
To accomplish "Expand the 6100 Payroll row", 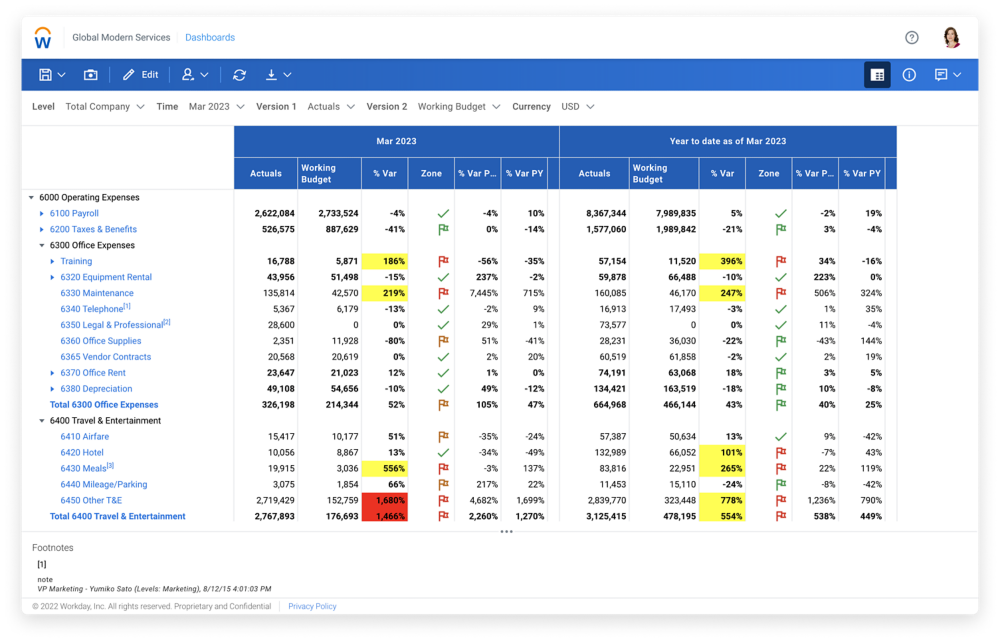I will 42,214.
